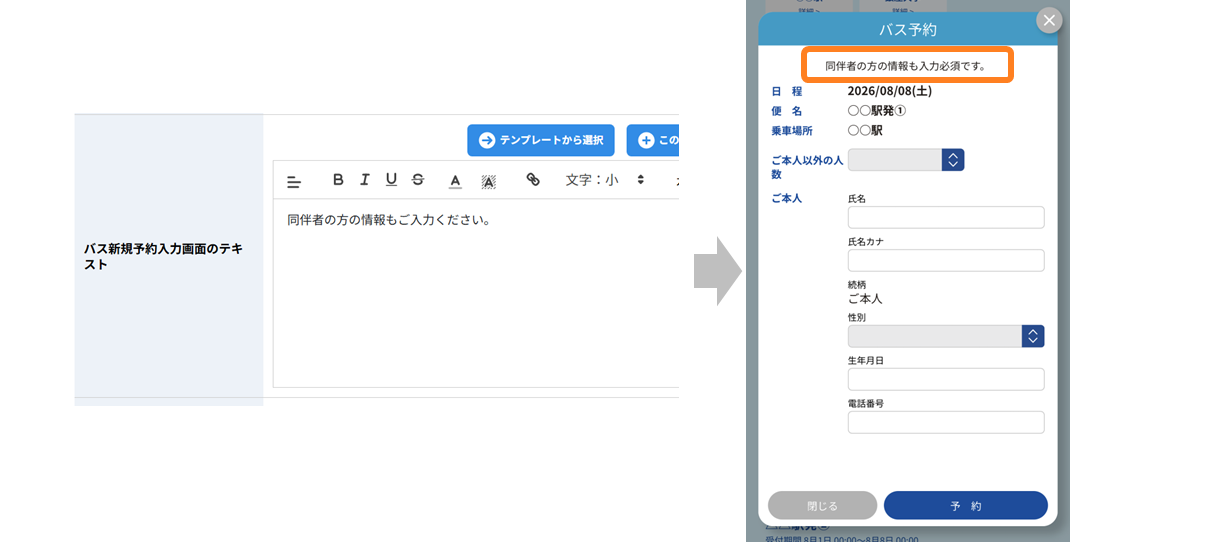This screenshot has width=1216, height=547.
Task: Click the 閉じる button
Action: [x=822, y=505]
